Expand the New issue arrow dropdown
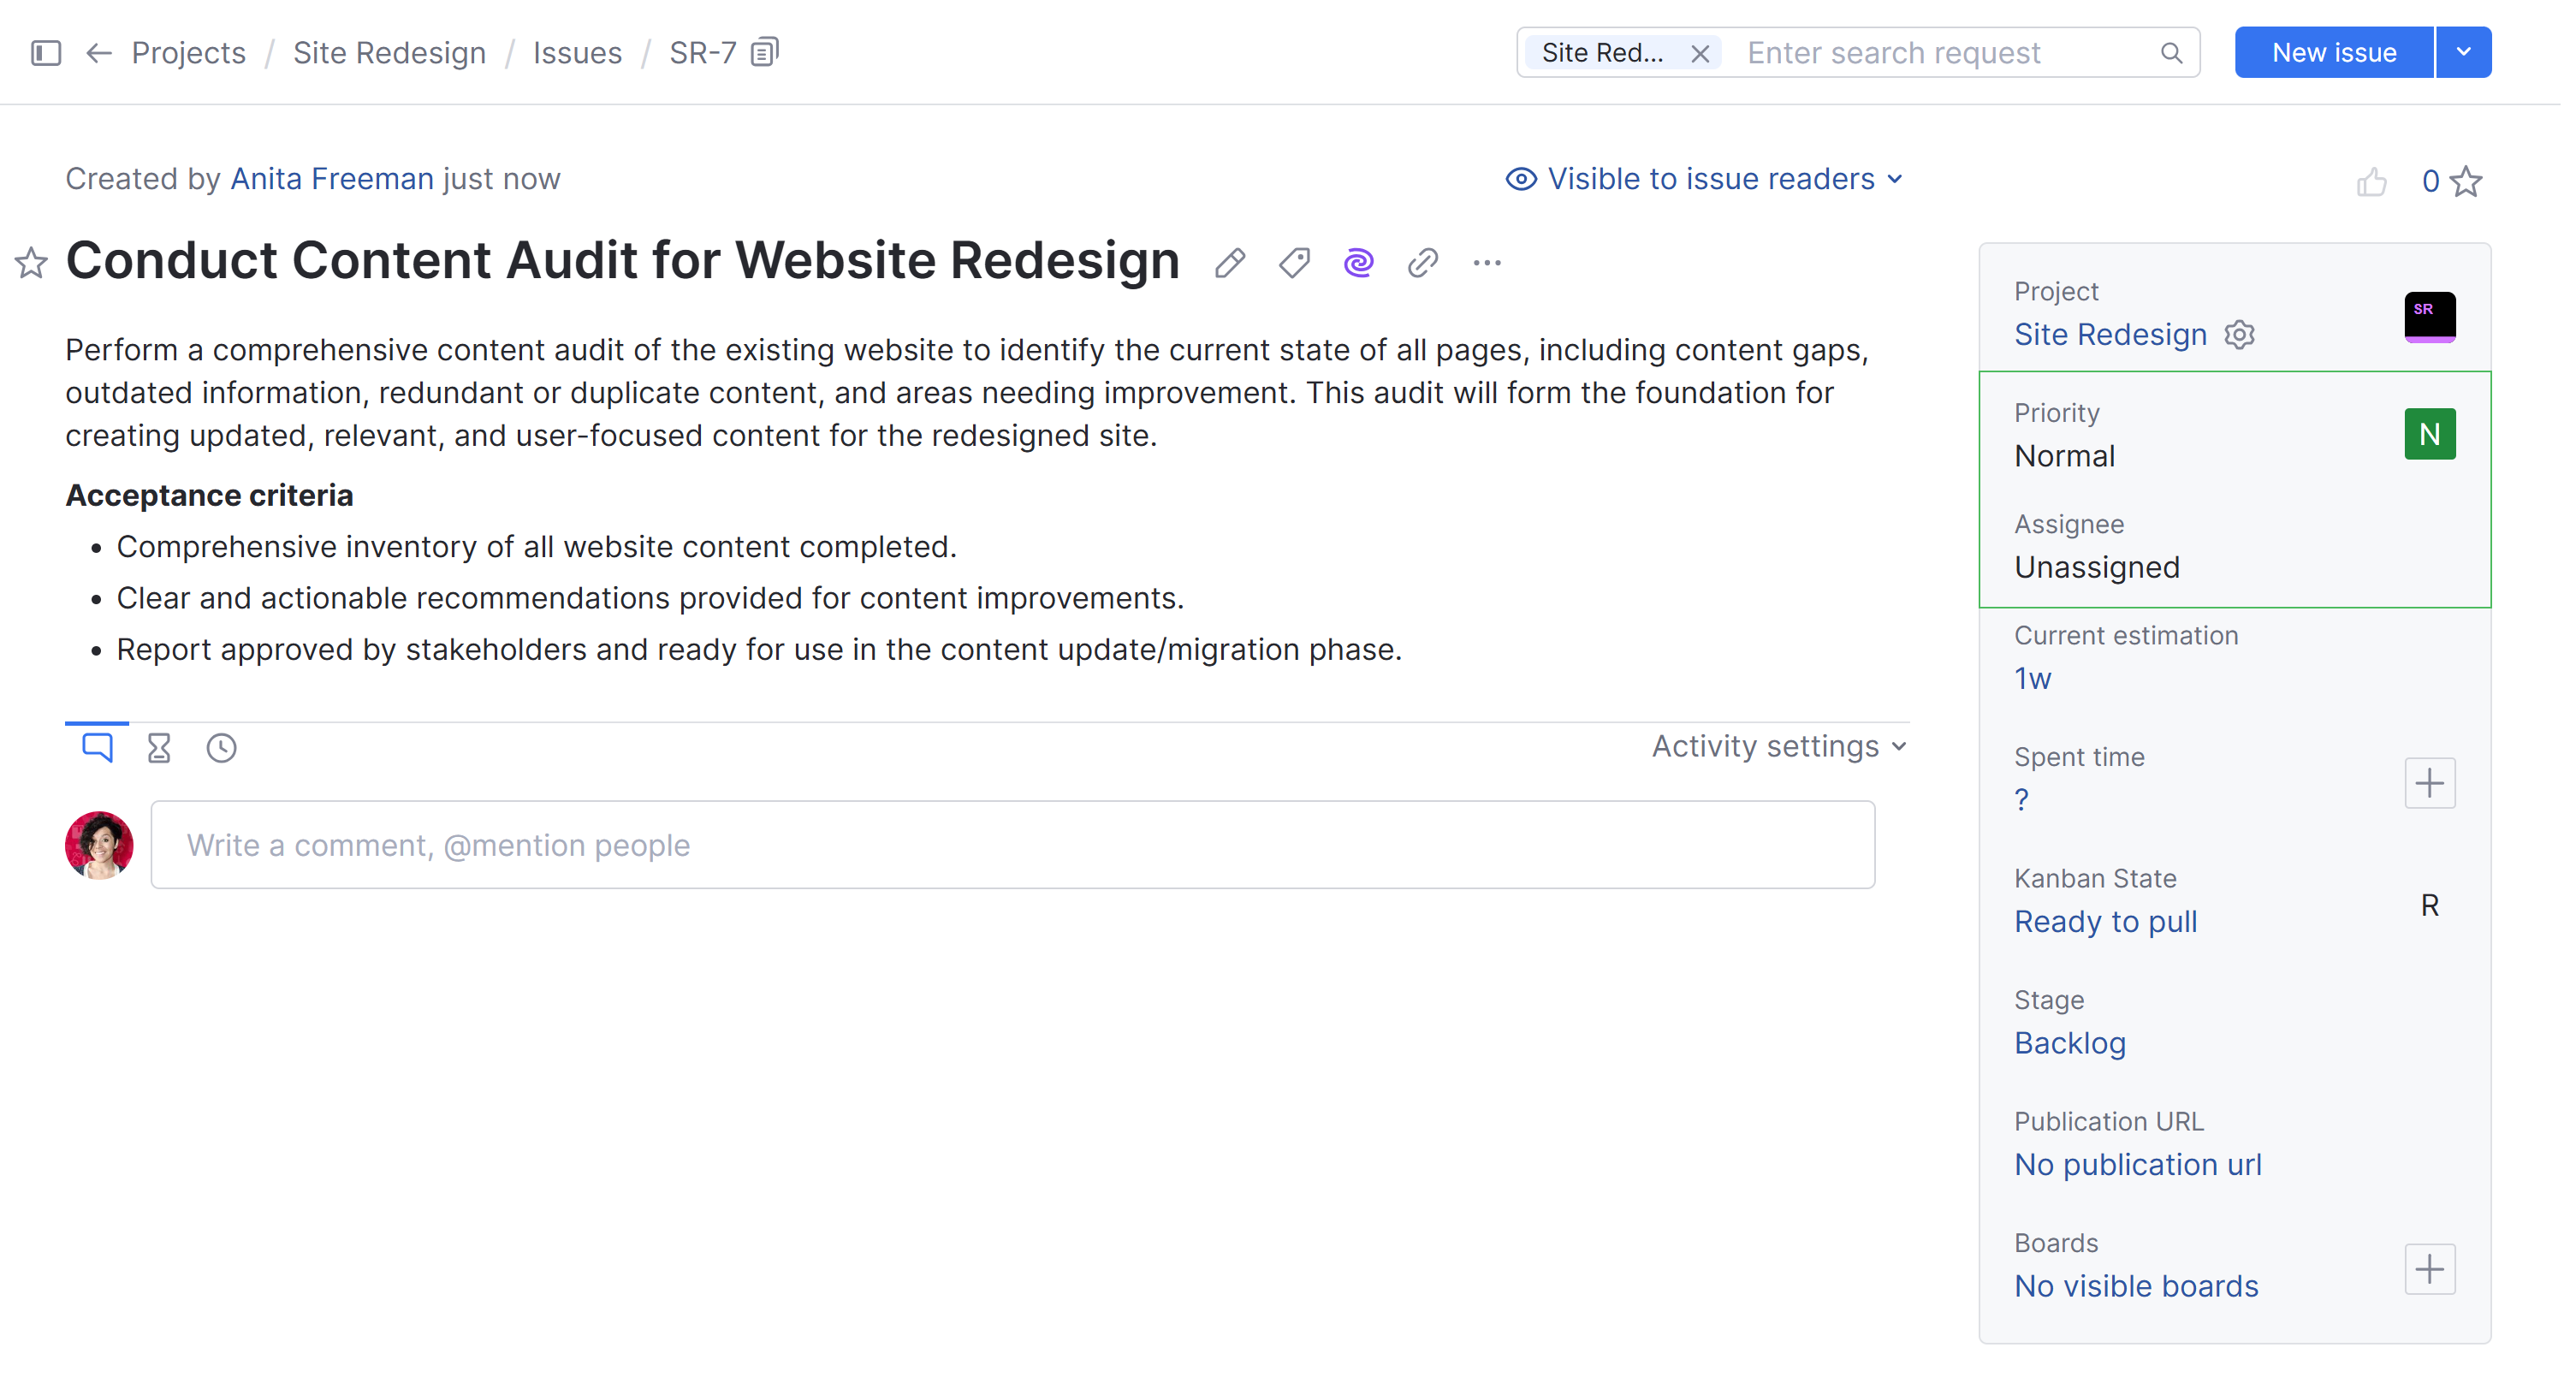Screen dimensions: 2576x1395 coord(2463,52)
